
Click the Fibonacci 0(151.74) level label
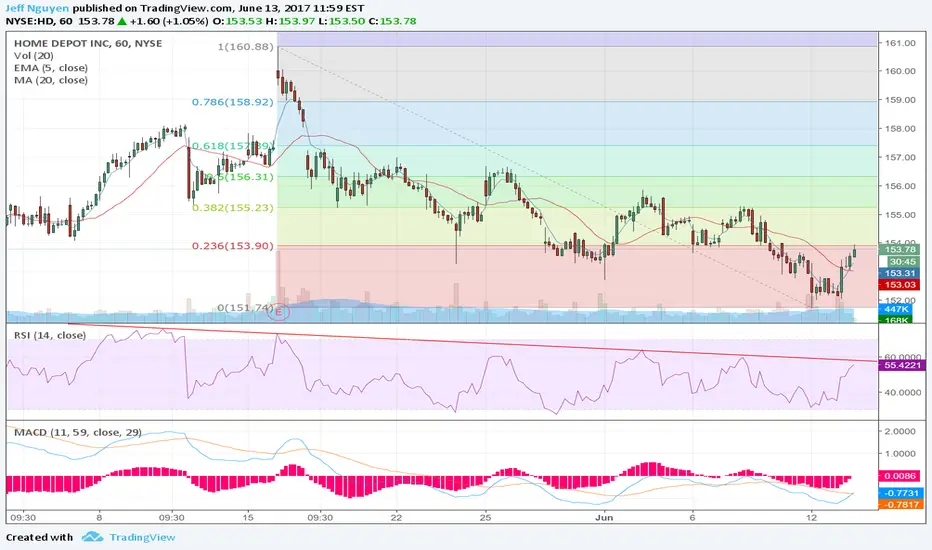point(244,307)
